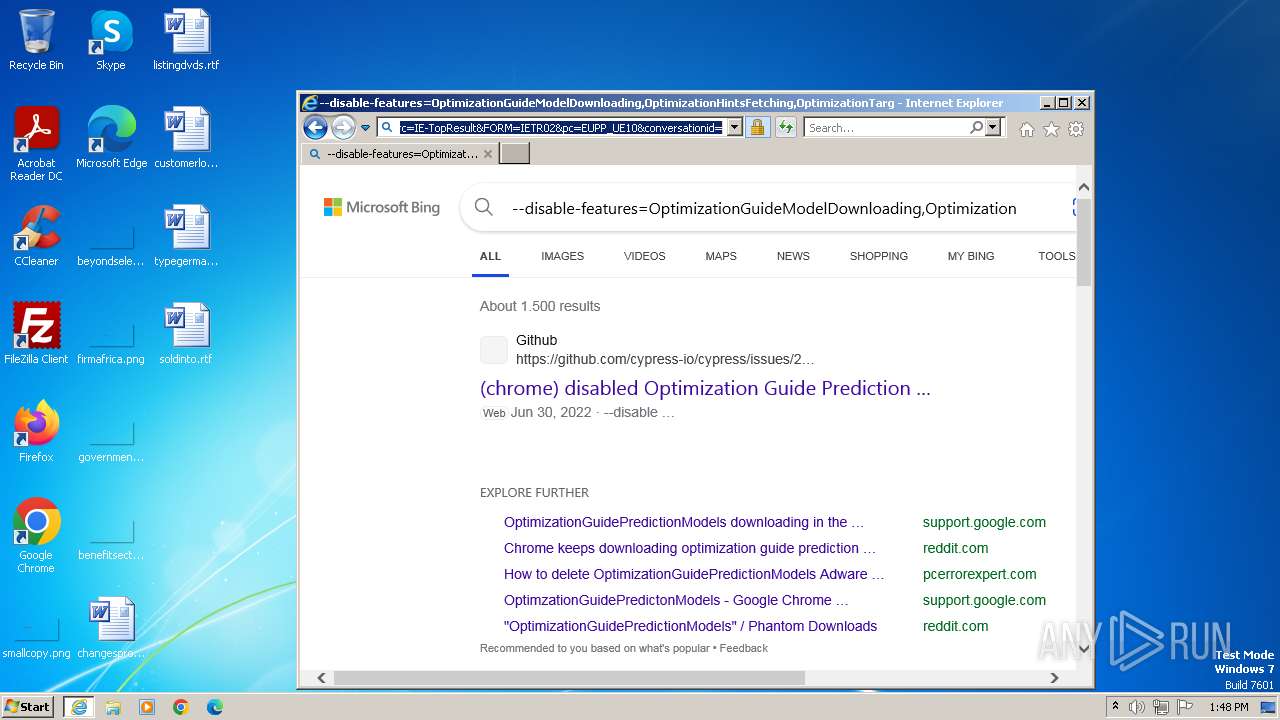Open OptimizationGuidePredictionModels downloading link
1280x720 pixels.
pos(684,522)
